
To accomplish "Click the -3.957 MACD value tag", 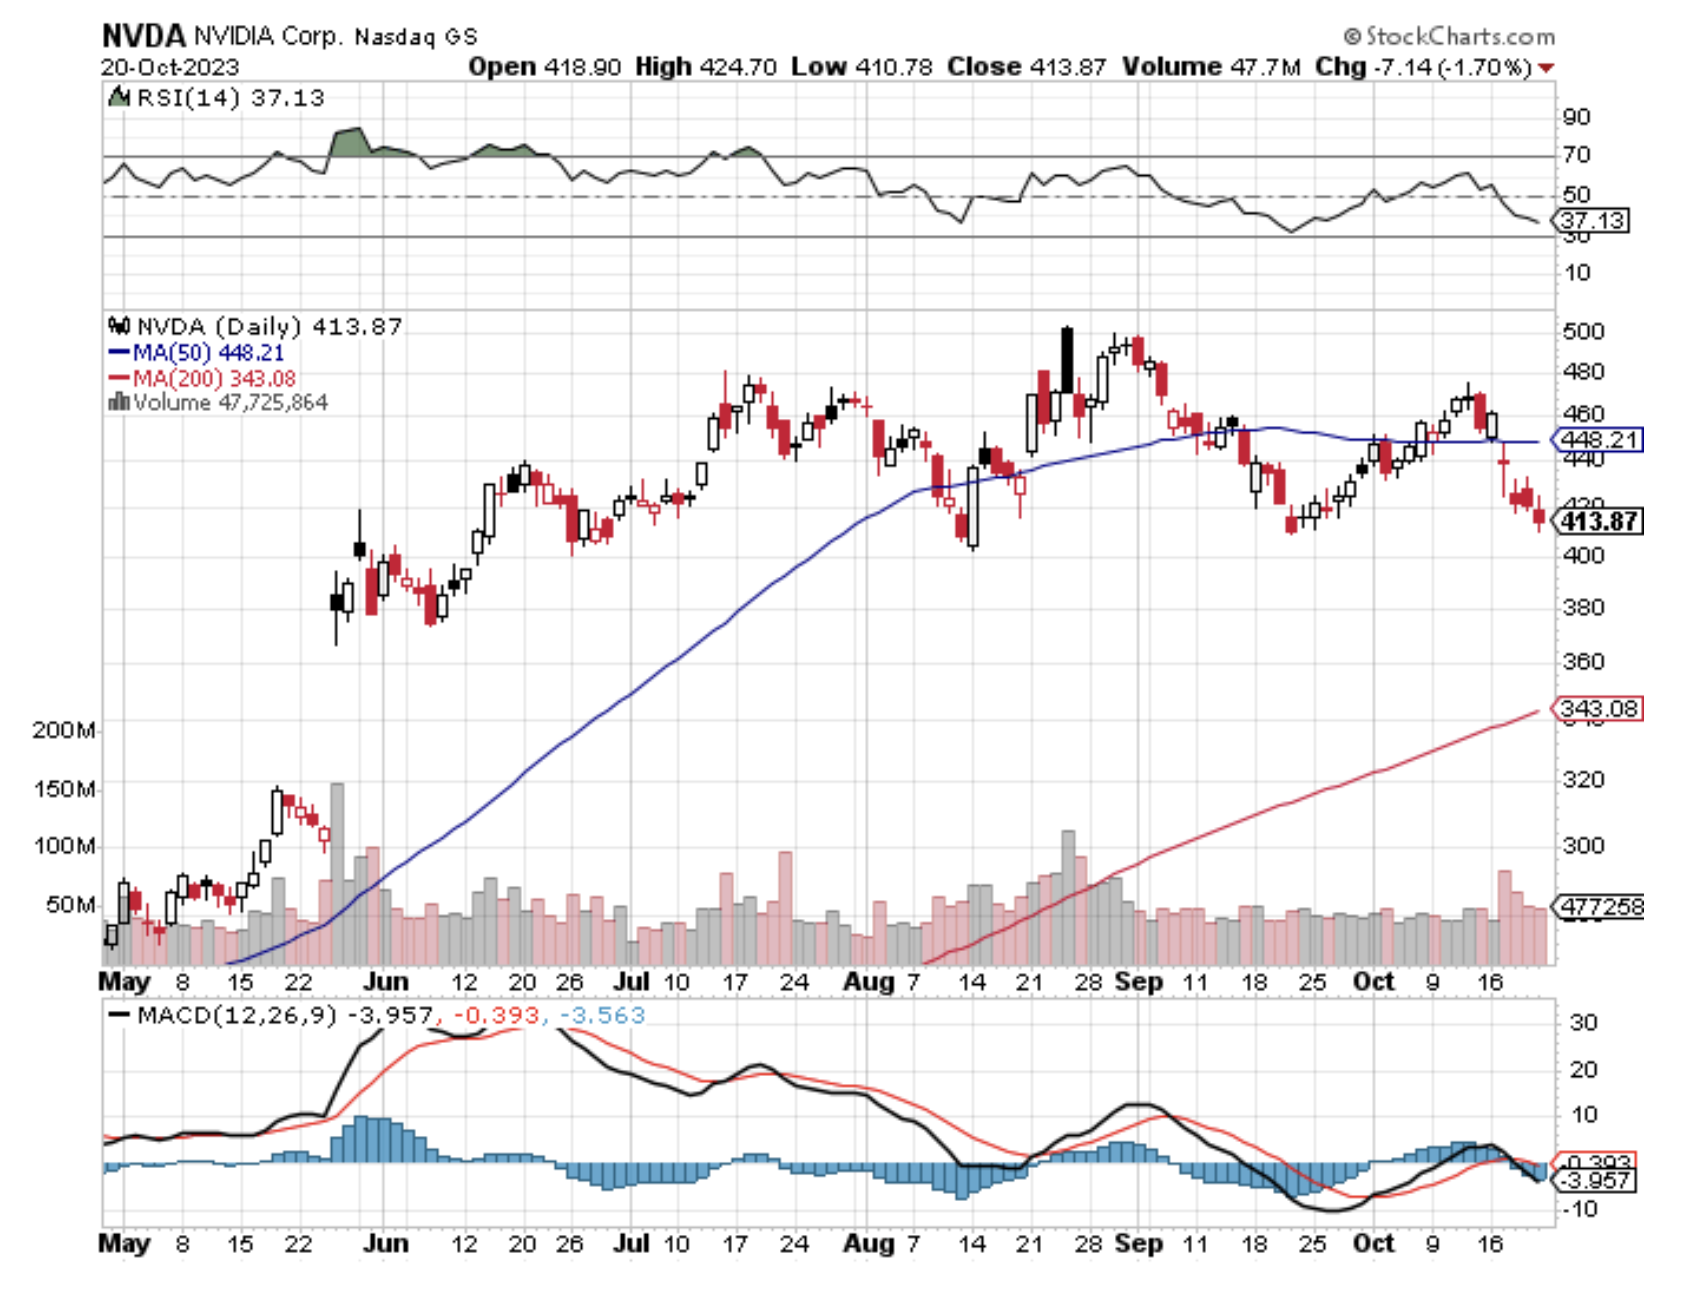I will coord(1597,1181).
